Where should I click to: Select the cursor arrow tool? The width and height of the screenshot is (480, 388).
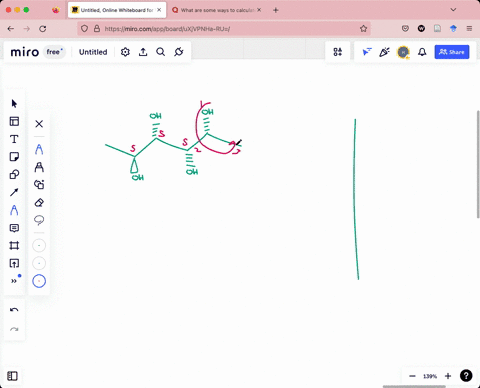click(14, 104)
